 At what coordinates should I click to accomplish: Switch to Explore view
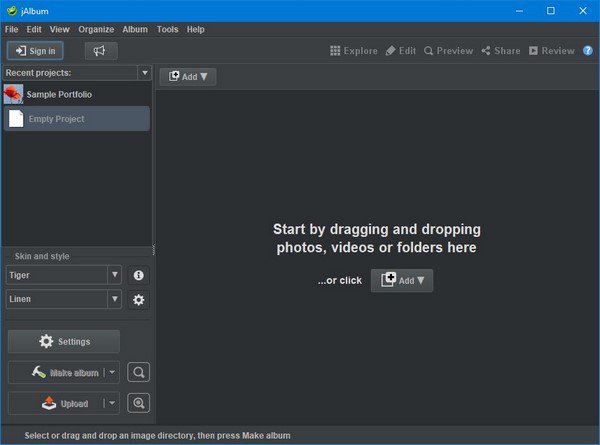(x=354, y=51)
